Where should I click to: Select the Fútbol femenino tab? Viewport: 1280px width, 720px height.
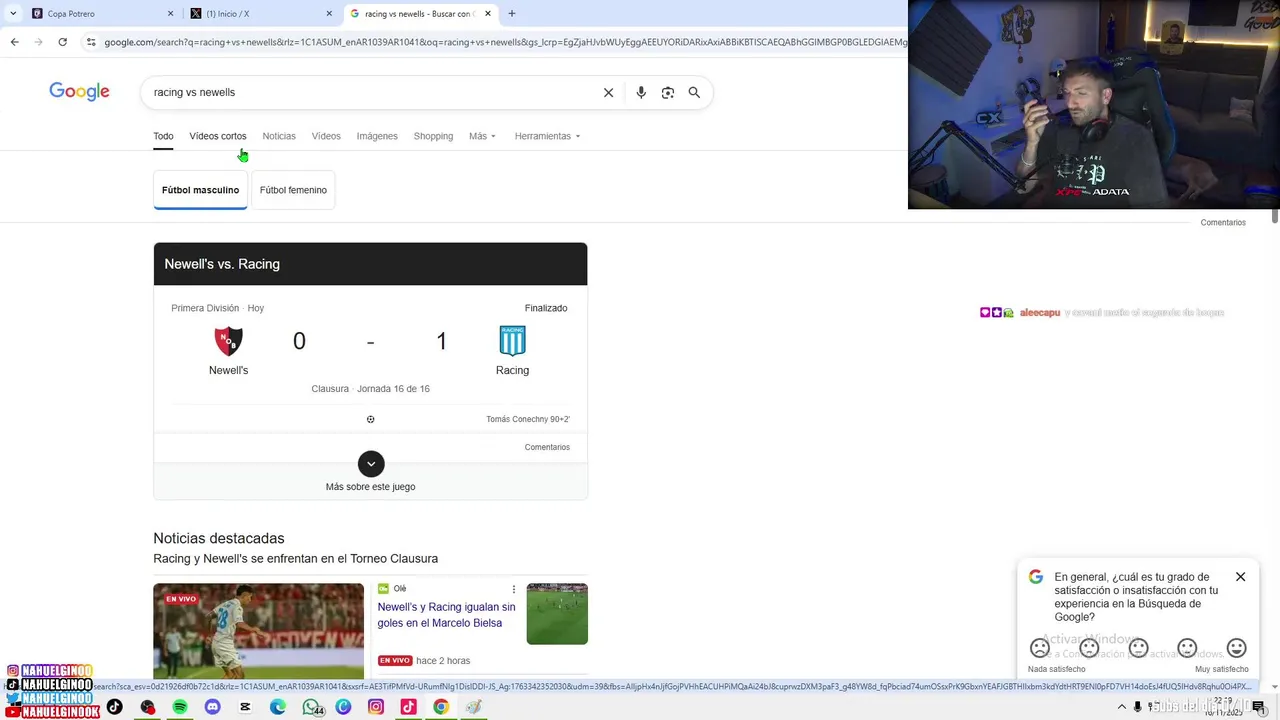[x=293, y=190]
